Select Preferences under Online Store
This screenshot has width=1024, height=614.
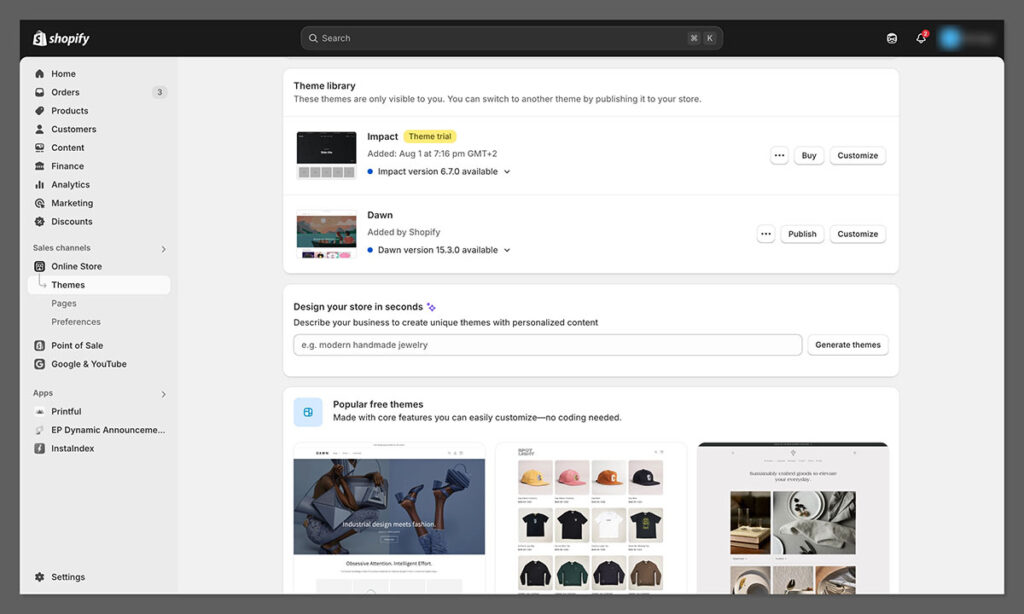point(76,322)
